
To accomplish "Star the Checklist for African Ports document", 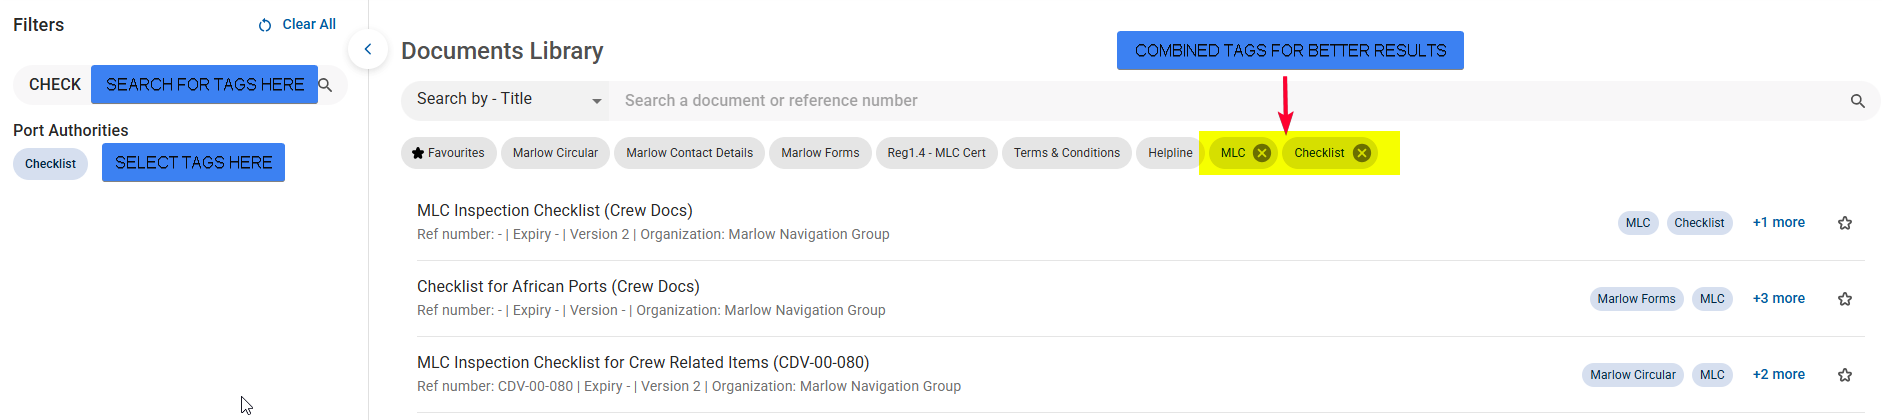I will 1845,299.
